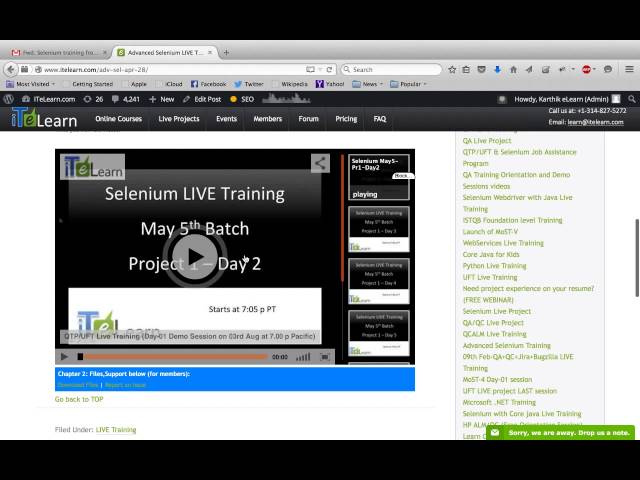Open a new tab with the plus button

pyautogui.click(x=226, y=52)
